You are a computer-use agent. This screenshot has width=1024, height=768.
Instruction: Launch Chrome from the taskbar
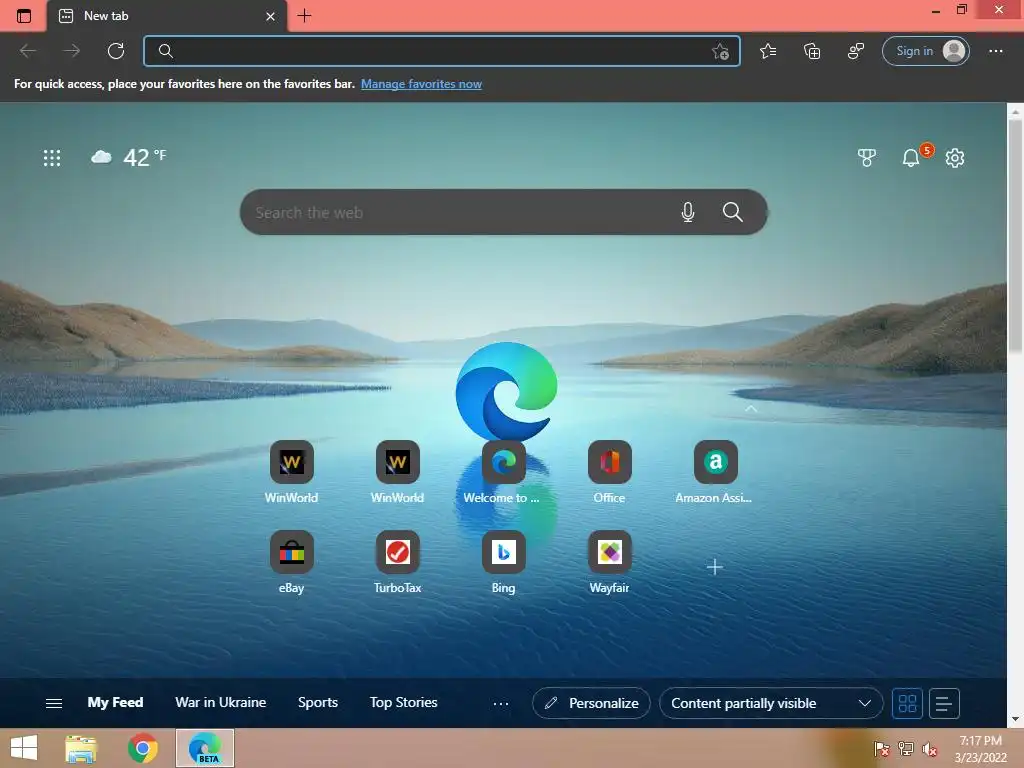pyautogui.click(x=142, y=748)
